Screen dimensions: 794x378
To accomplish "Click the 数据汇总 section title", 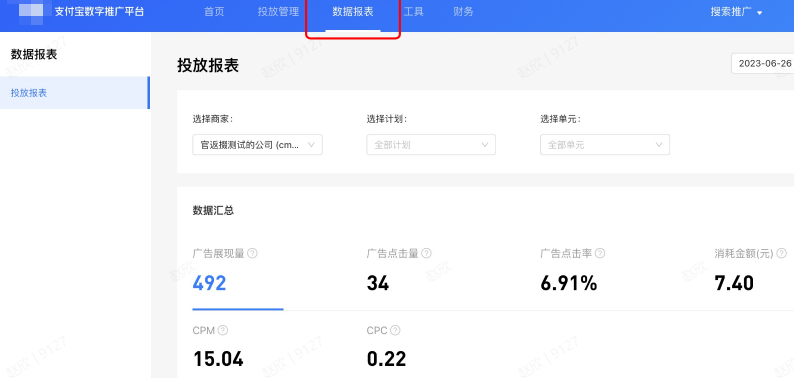I will pos(213,211).
